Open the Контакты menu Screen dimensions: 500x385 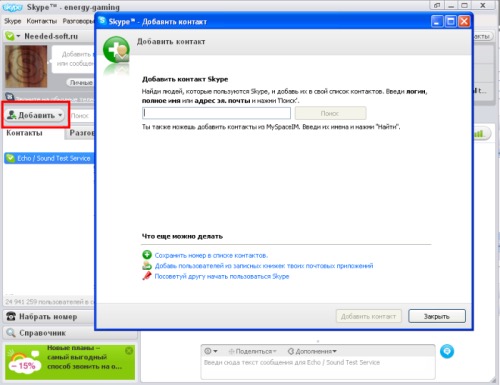click(42, 21)
